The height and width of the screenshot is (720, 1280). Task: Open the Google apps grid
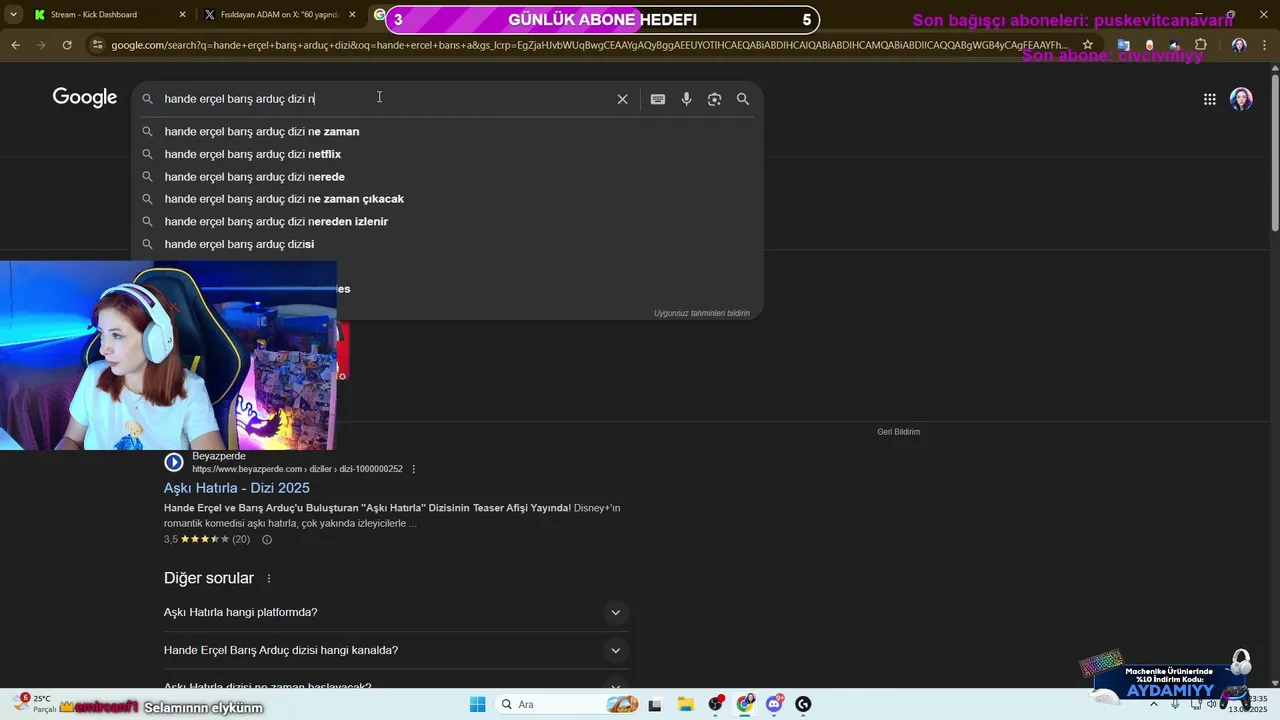tap(1210, 99)
